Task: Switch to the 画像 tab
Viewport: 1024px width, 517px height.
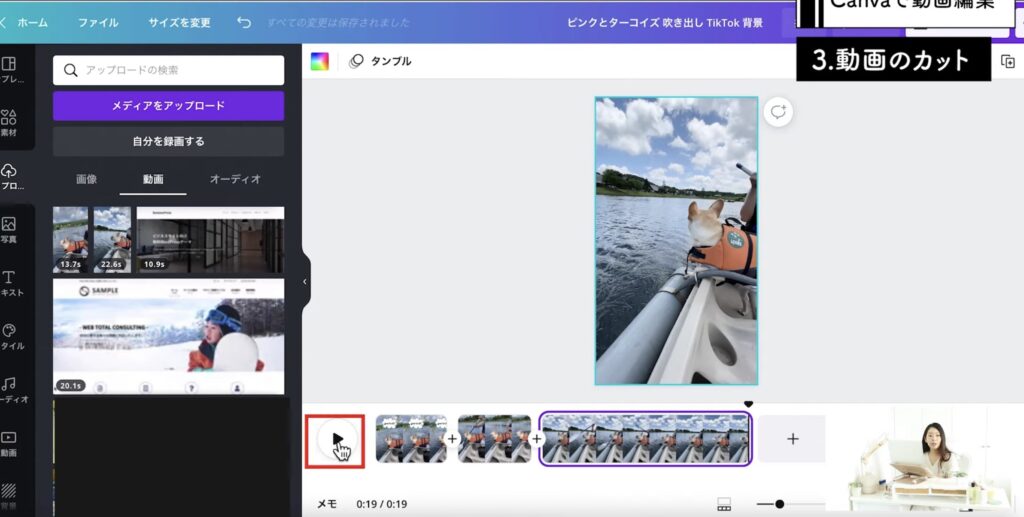Action: [x=86, y=179]
